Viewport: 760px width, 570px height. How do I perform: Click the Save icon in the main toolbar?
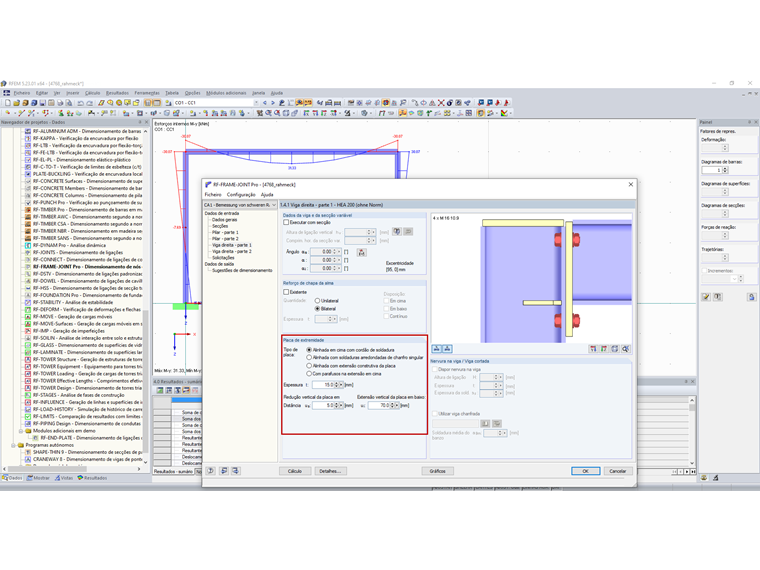[x=43, y=103]
